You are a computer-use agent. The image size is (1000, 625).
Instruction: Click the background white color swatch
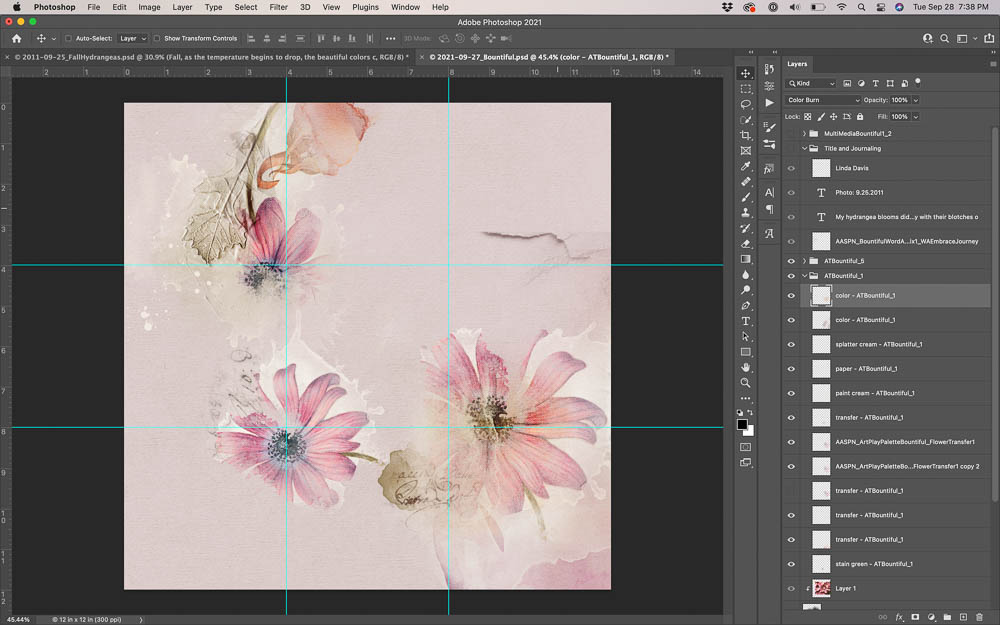(749, 431)
